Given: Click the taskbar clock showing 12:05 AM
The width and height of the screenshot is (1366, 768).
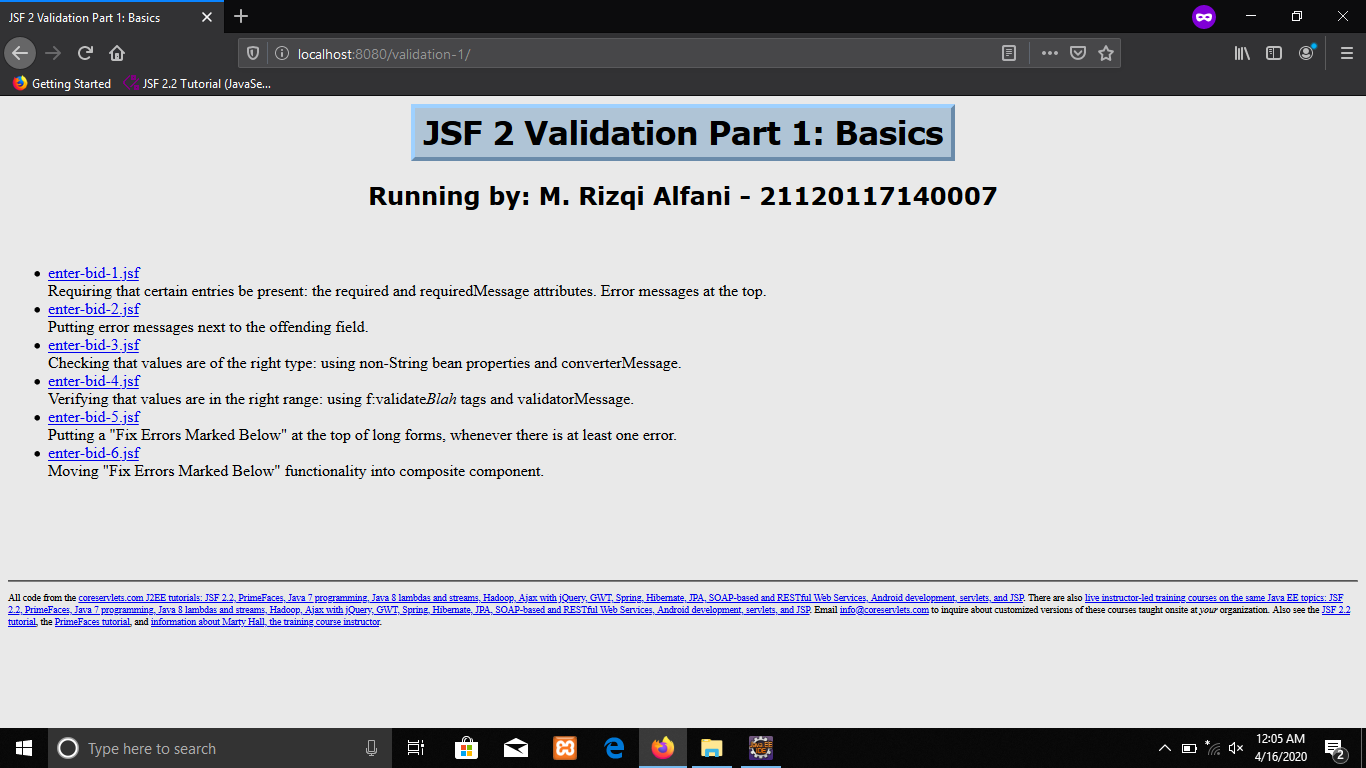Looking at the screenshot, I should pos(1281,748).
